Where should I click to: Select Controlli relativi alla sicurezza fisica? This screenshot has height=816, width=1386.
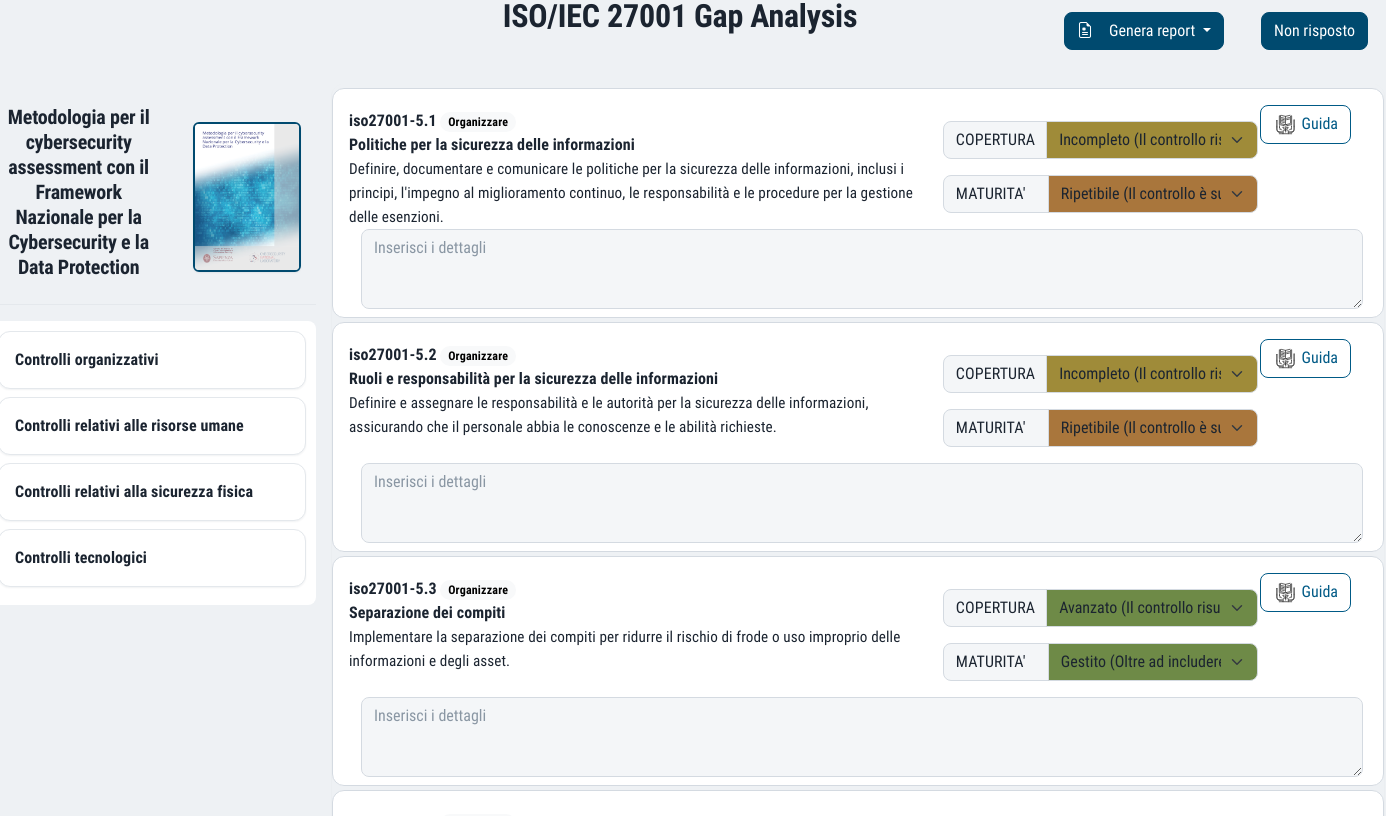(x=152, y=492)
